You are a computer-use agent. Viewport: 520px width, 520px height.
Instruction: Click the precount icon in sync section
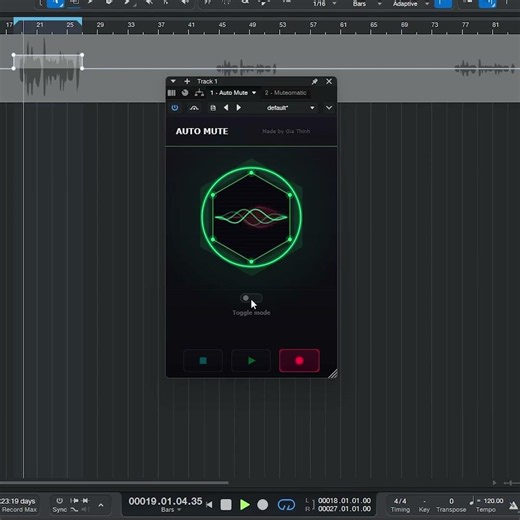click(x=74, y=501)
